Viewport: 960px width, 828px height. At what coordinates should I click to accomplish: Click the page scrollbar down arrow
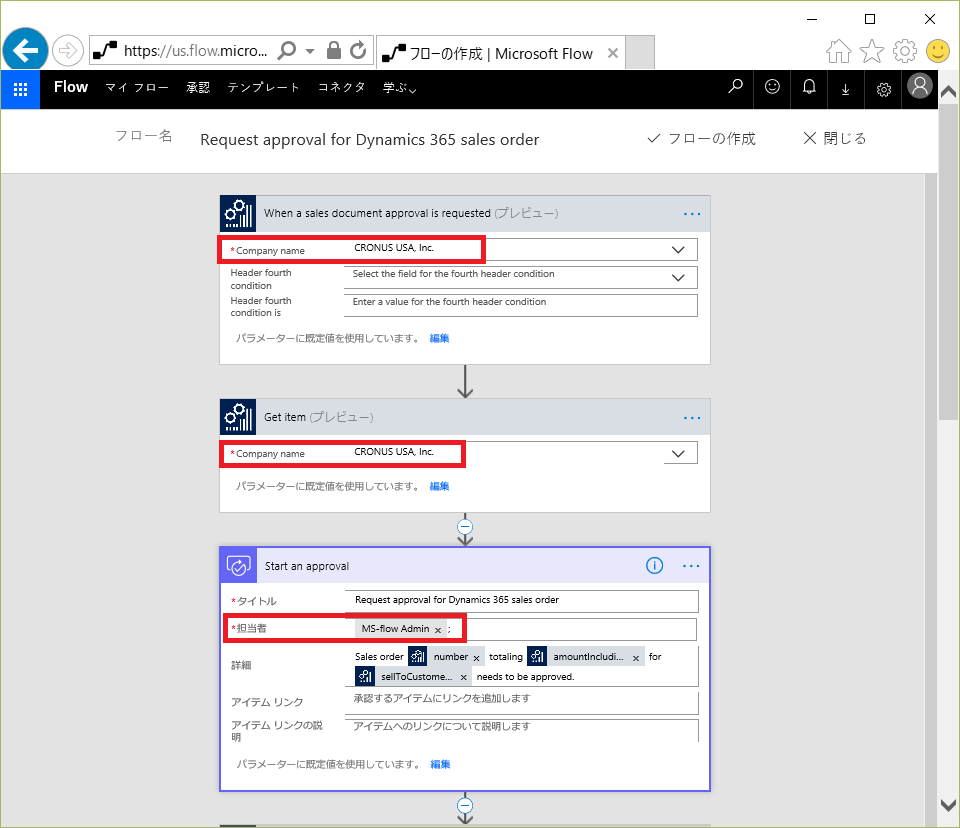point(948,805)
